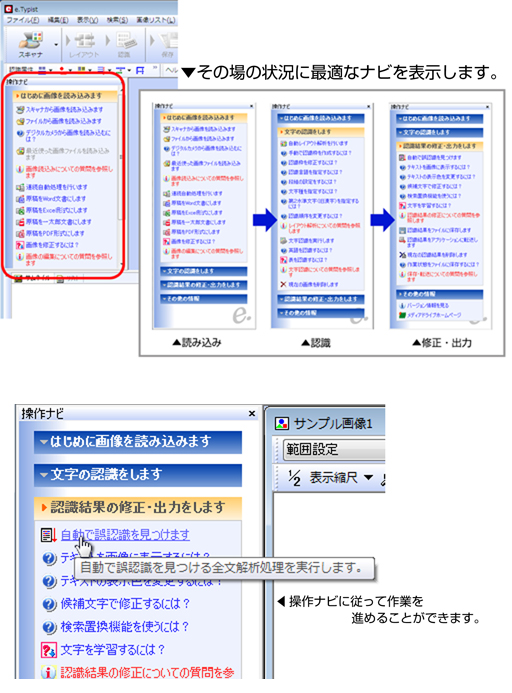Click icon beside 画像を修正するには？ in main window
This screenshot has height=693, width=512.
(x=20, y=245)
